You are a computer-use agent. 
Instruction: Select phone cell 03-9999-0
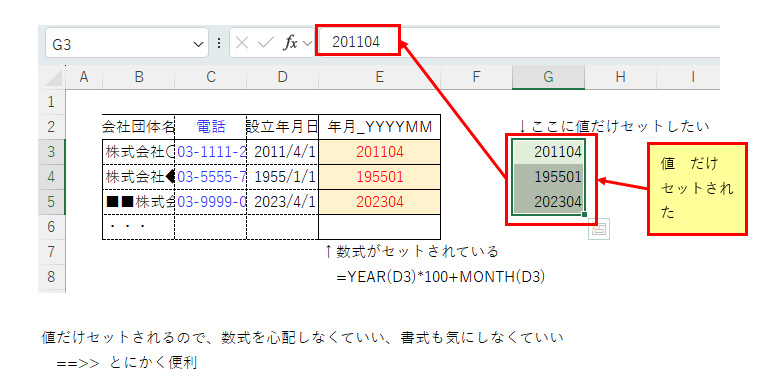[x=211, y=202]
